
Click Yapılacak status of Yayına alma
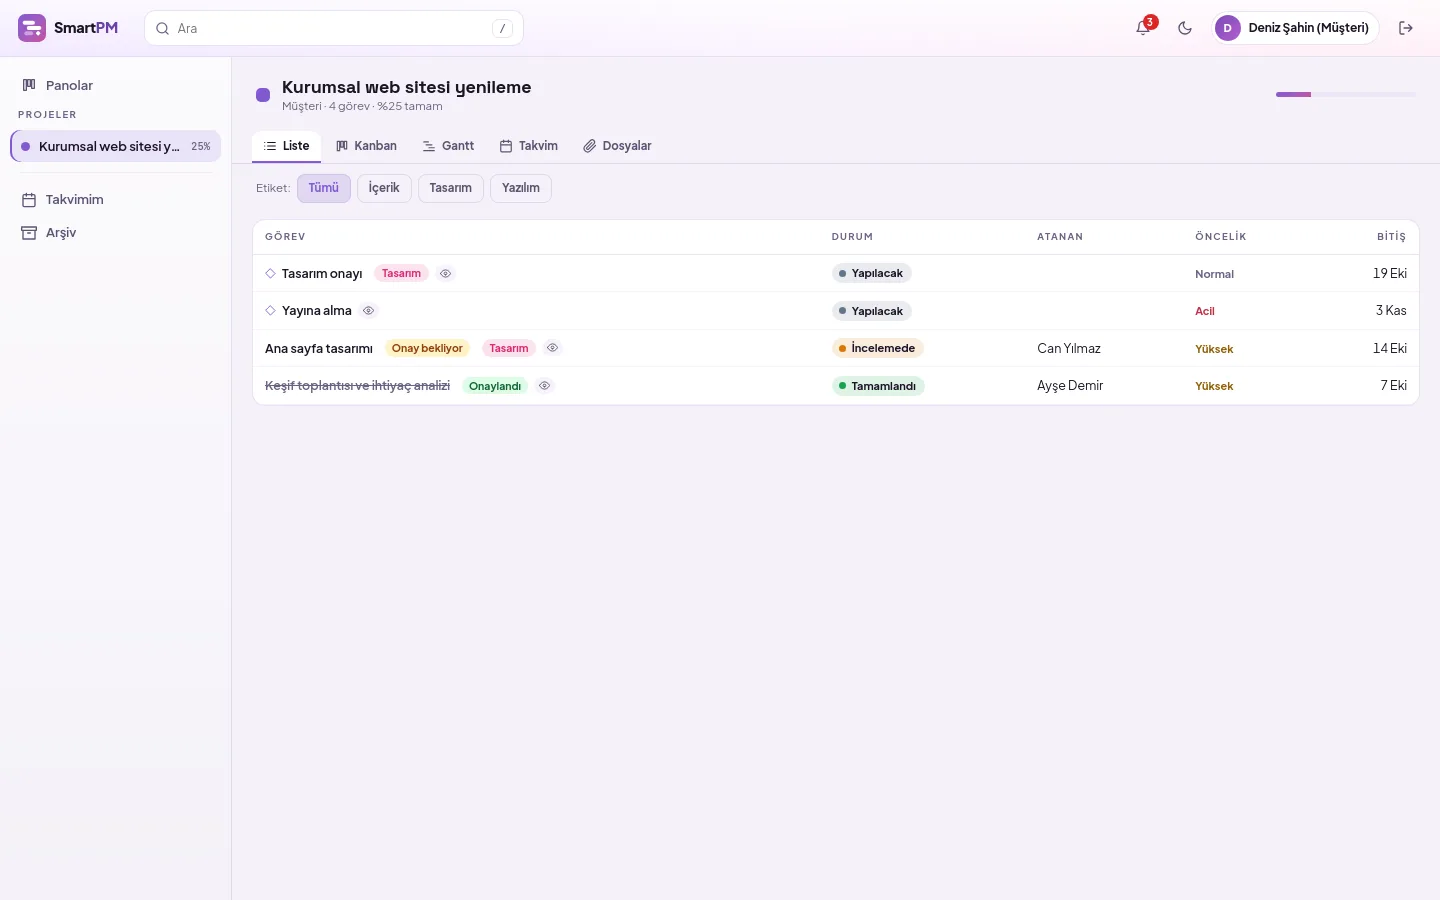(872, 311)
